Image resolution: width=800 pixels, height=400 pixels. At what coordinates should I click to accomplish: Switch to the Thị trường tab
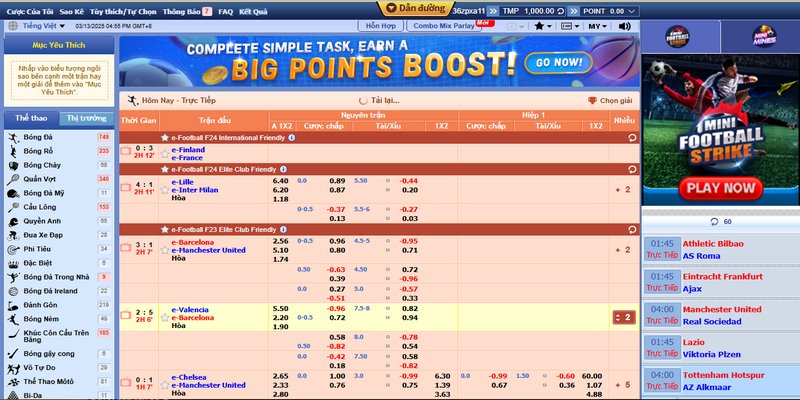(86, 119)
